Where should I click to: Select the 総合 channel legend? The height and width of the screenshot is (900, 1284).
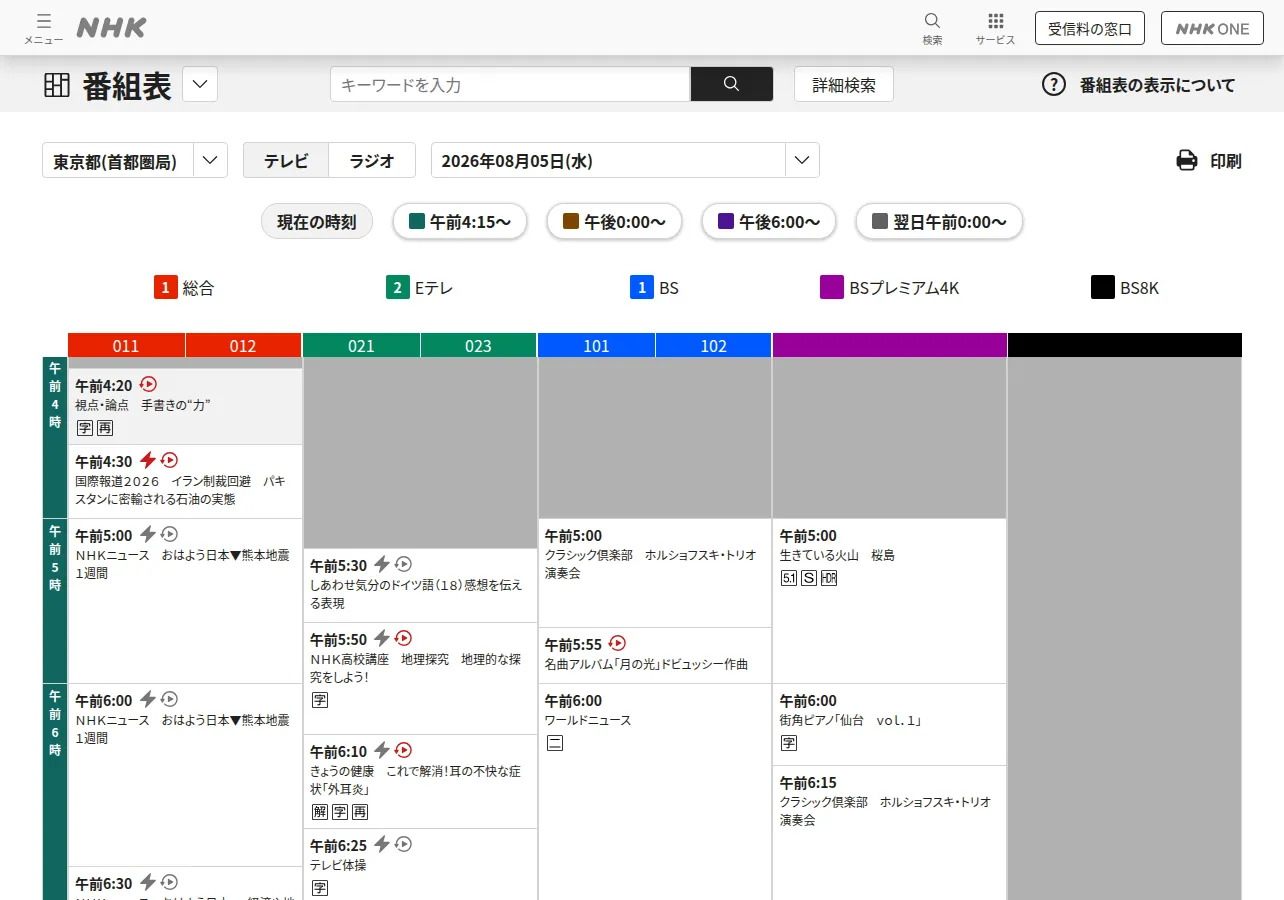click(184, 288)
